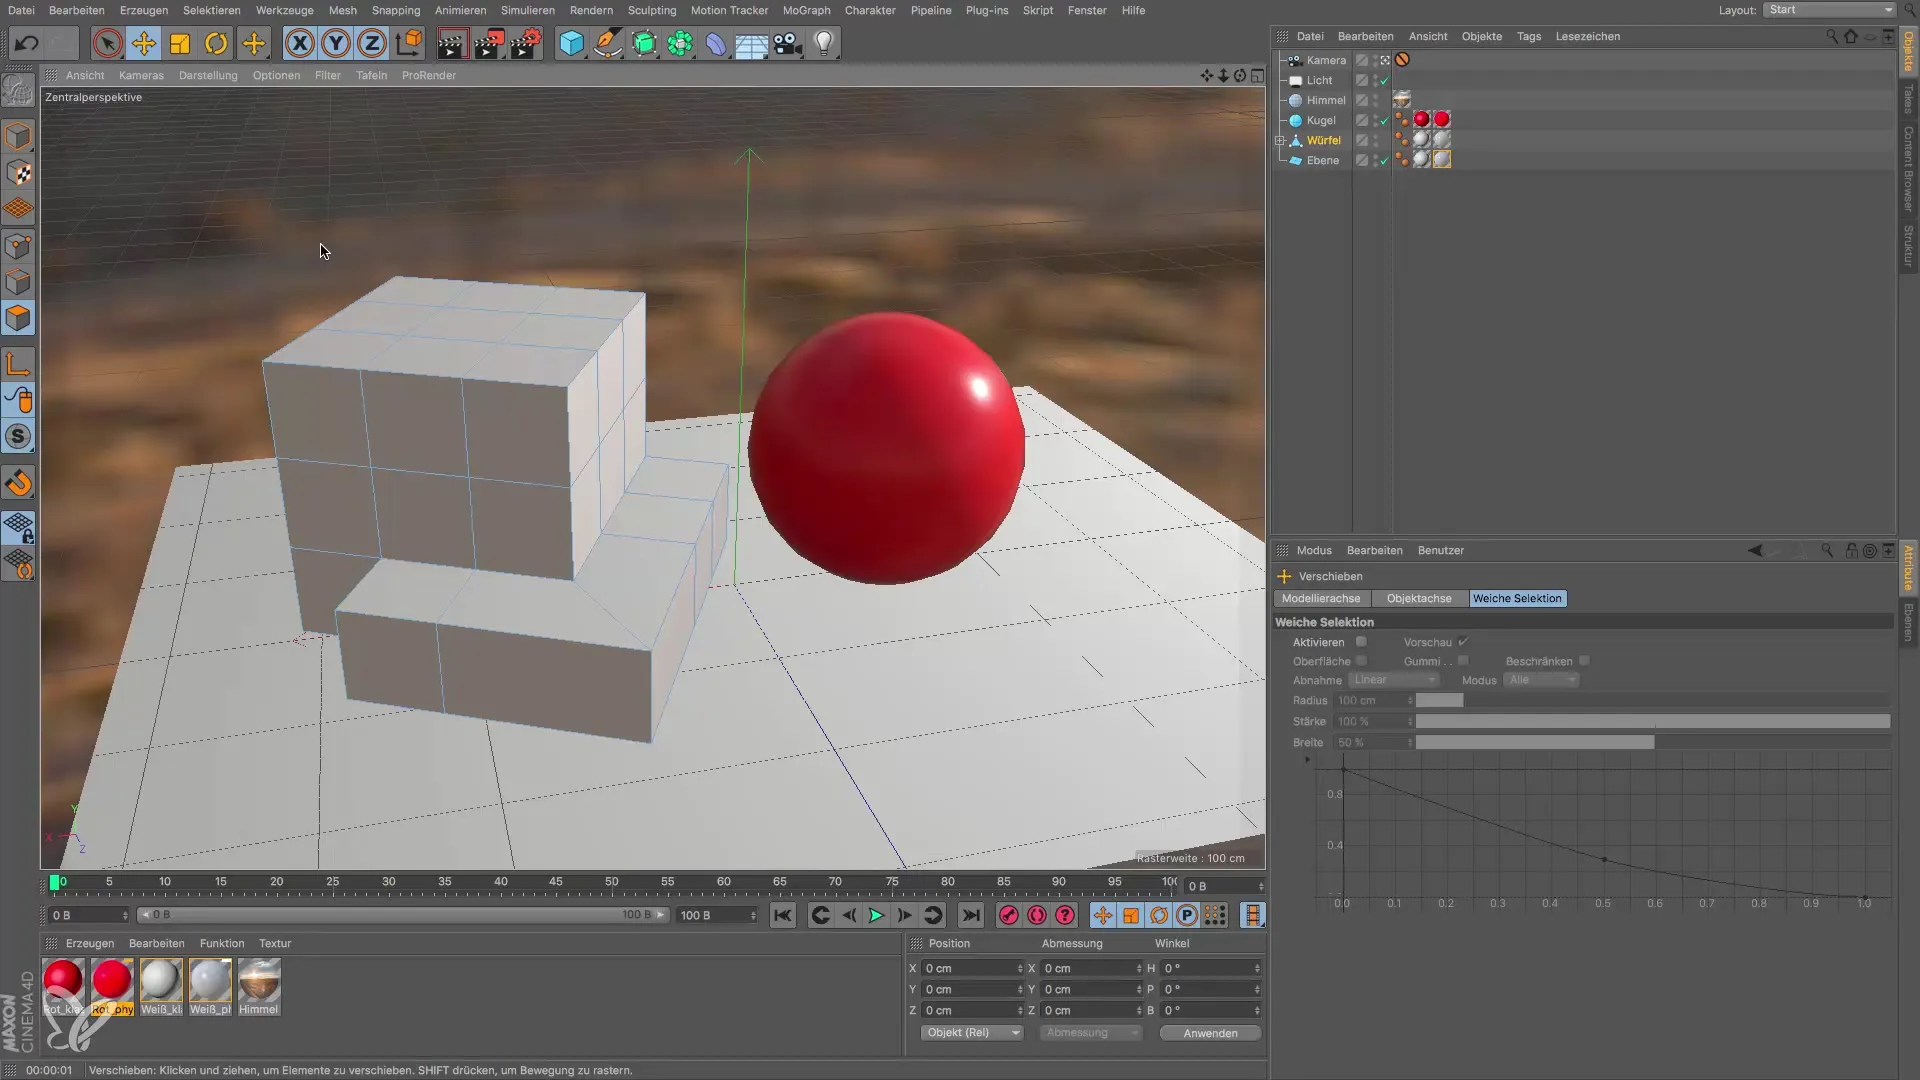Toggle Kugel visibility dots
This screenshot has height=1080, width=1920.
1375,120
